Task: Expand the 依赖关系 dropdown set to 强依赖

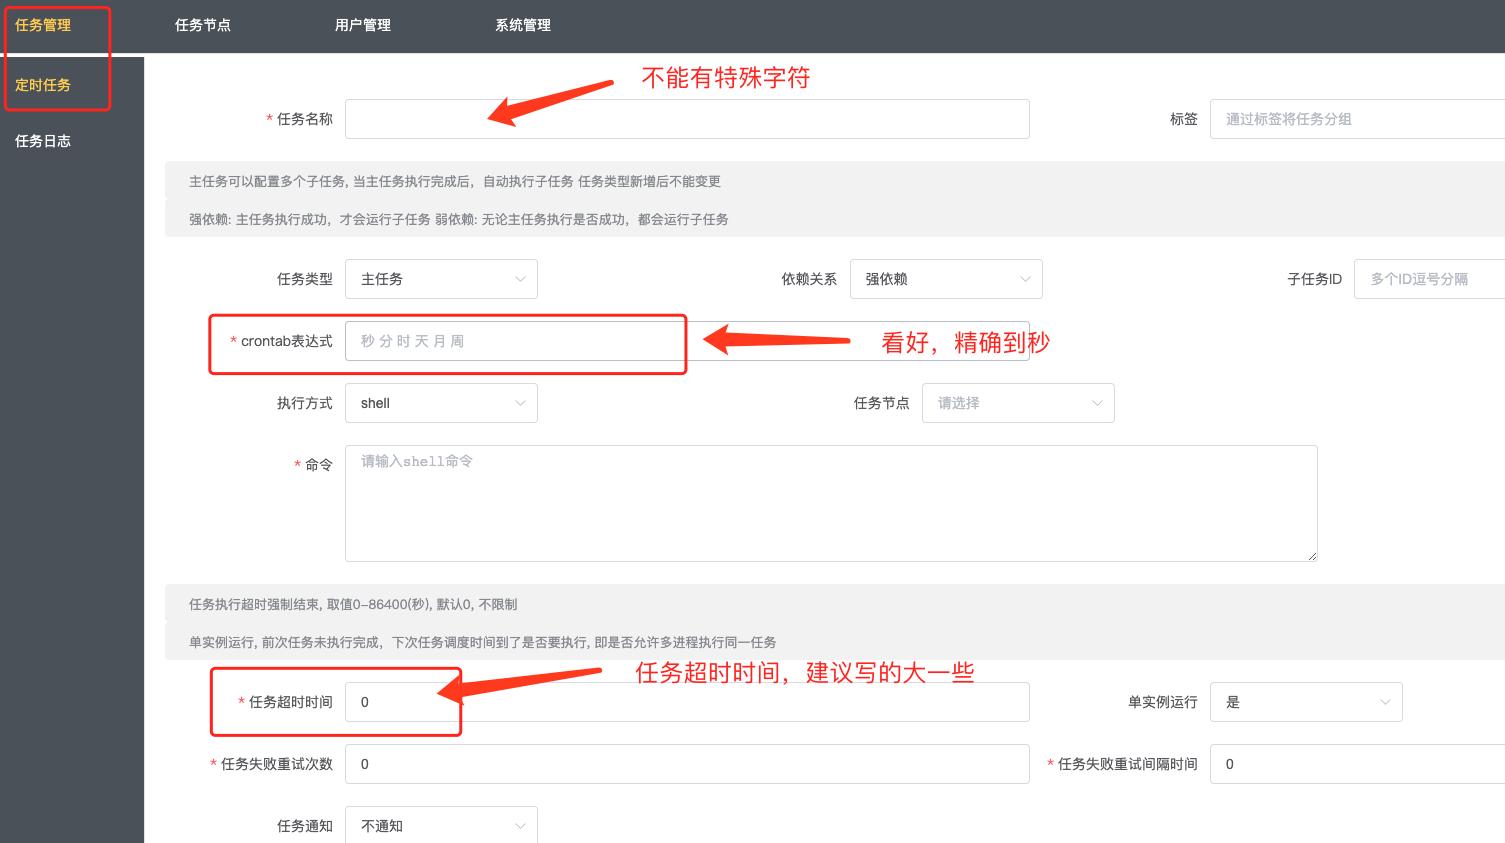Action: (x=945, y=279)
